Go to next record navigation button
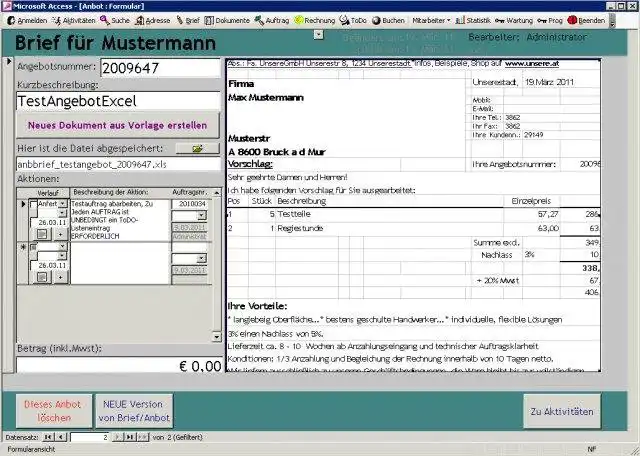This screenshot has width=640, height=456. [x=118, y=437]
